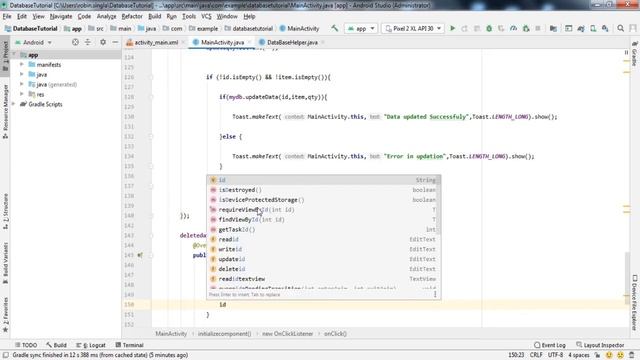Open the Build tool window
This screenshot has height=360, width=640.
tap(56, 345)
